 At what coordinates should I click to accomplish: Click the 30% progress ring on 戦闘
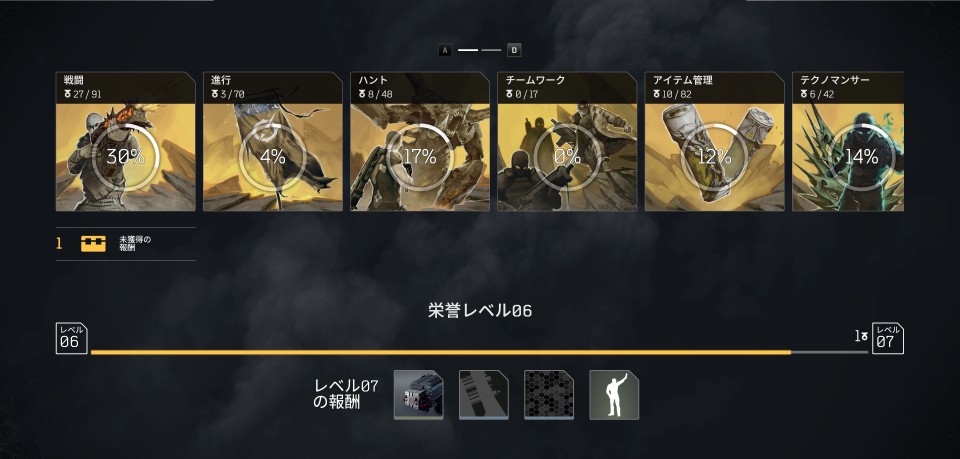click(126, 157)
